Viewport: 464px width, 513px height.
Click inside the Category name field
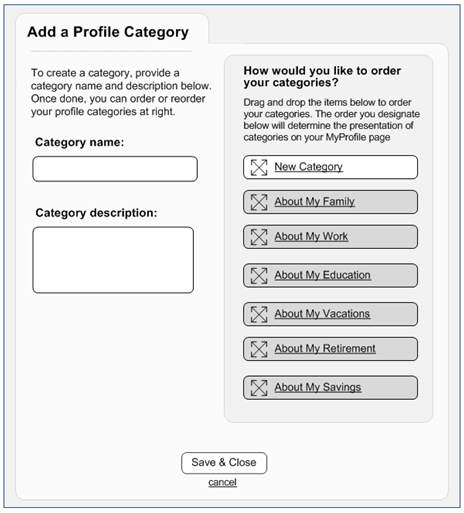[x=115, y=169]
